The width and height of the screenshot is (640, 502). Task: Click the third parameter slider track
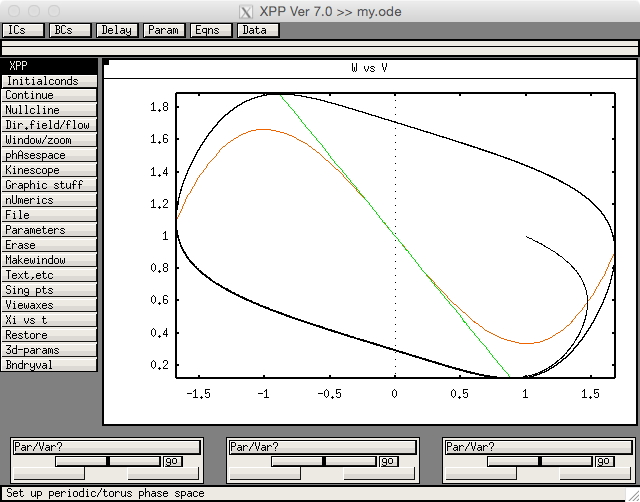540,461
